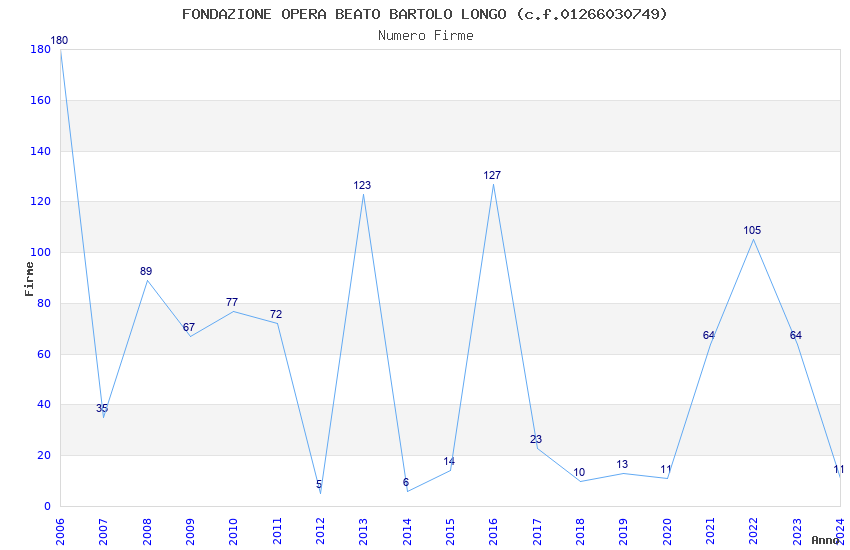This screenshot has width=850, height=550.
Task: Select the x-axis year label 2014
Action: (407, 531)
